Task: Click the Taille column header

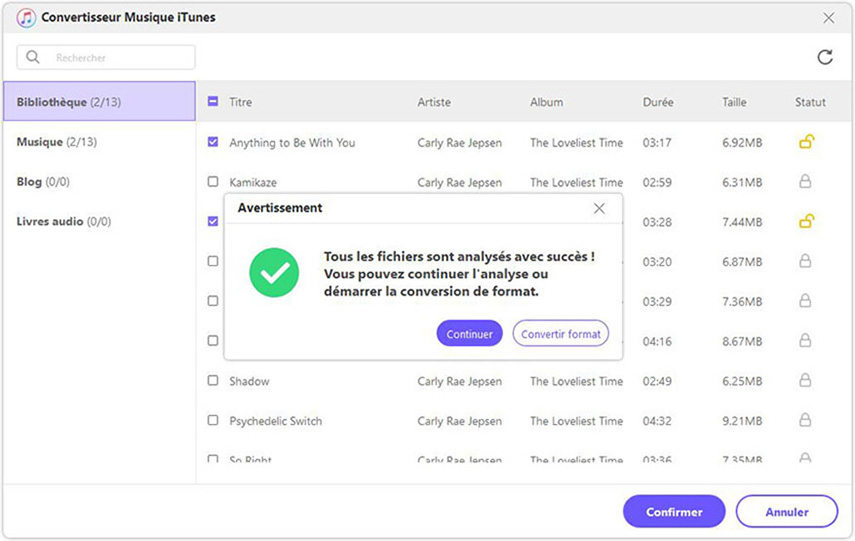Action: tap(734, 102)
